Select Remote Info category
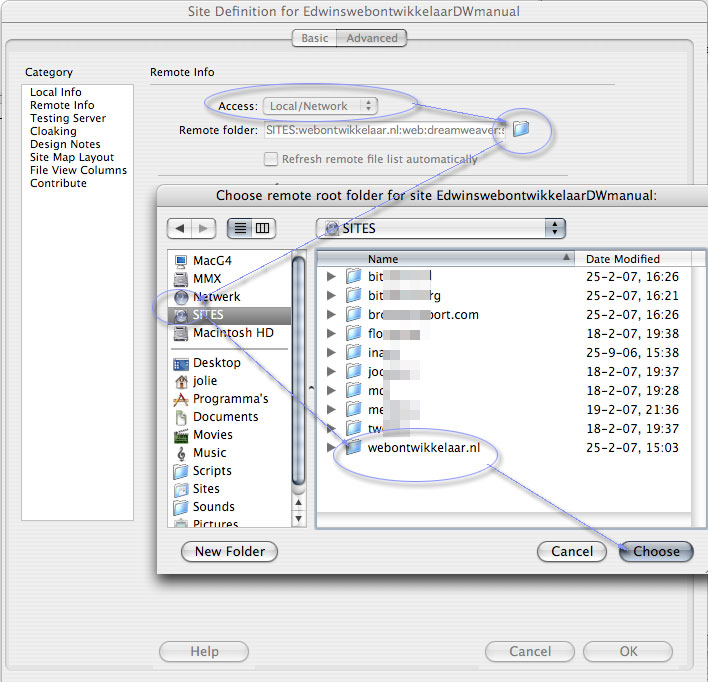 point(62,105)
